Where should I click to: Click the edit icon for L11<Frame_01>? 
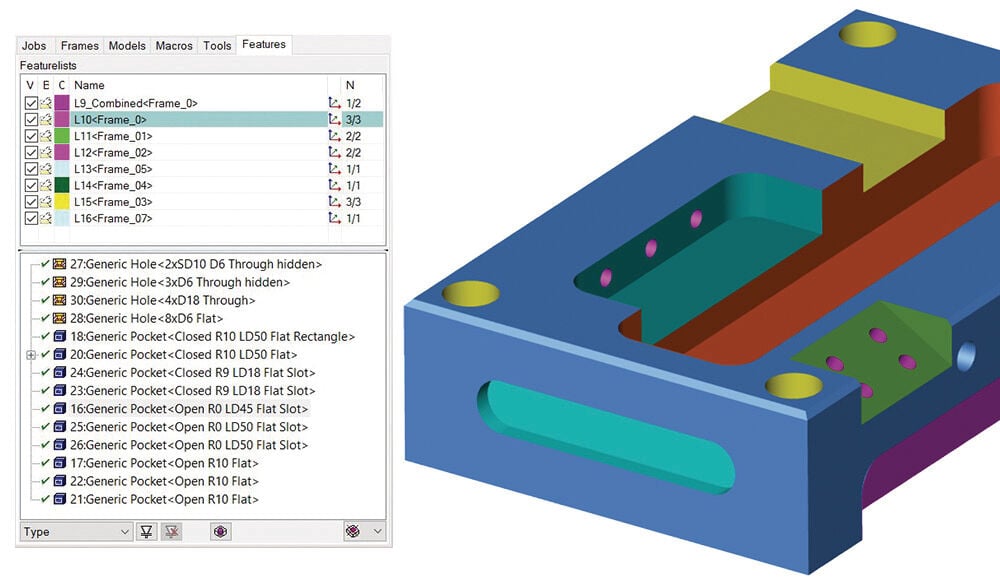pos(46,136)
